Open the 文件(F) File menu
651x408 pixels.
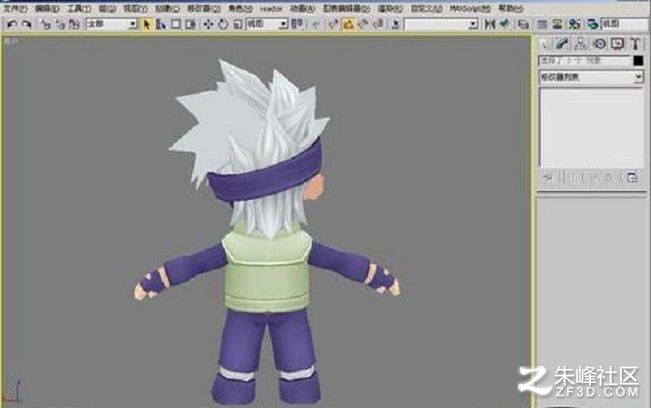click(15, 8)
